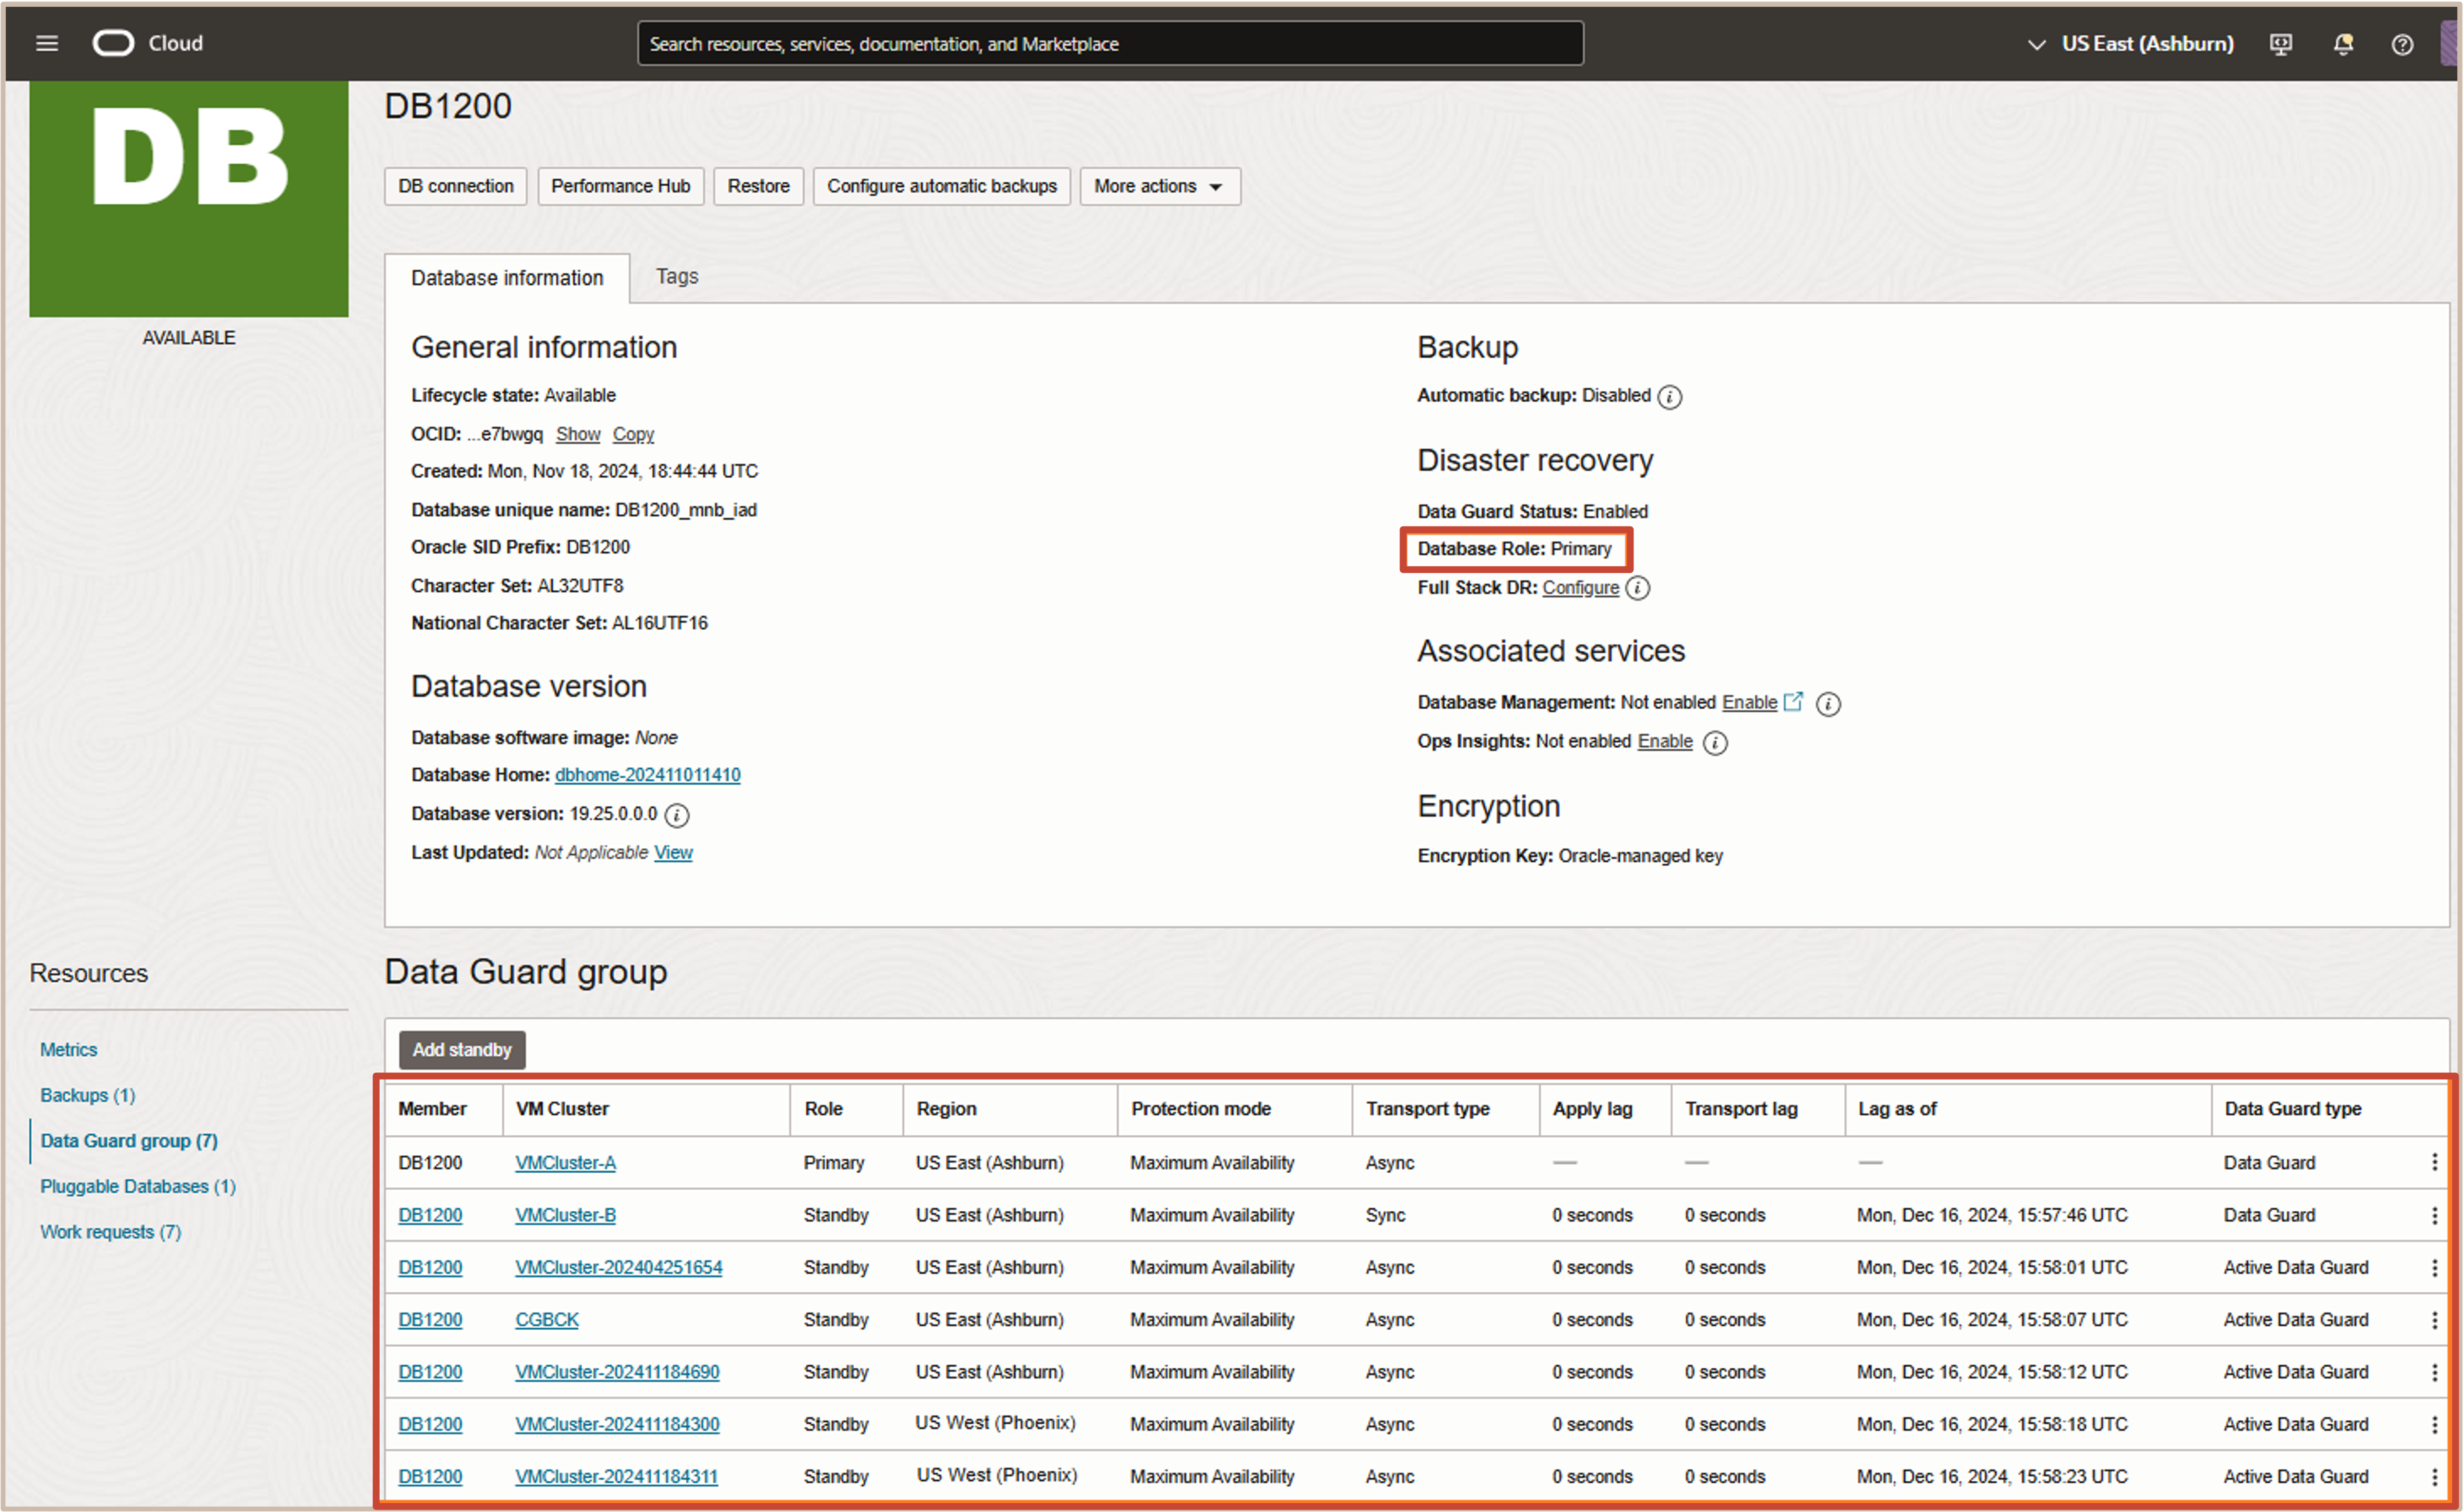Click Configure automatic backups button
The width and height of the screenshot is (2464, 1512).
click(941, 186)
